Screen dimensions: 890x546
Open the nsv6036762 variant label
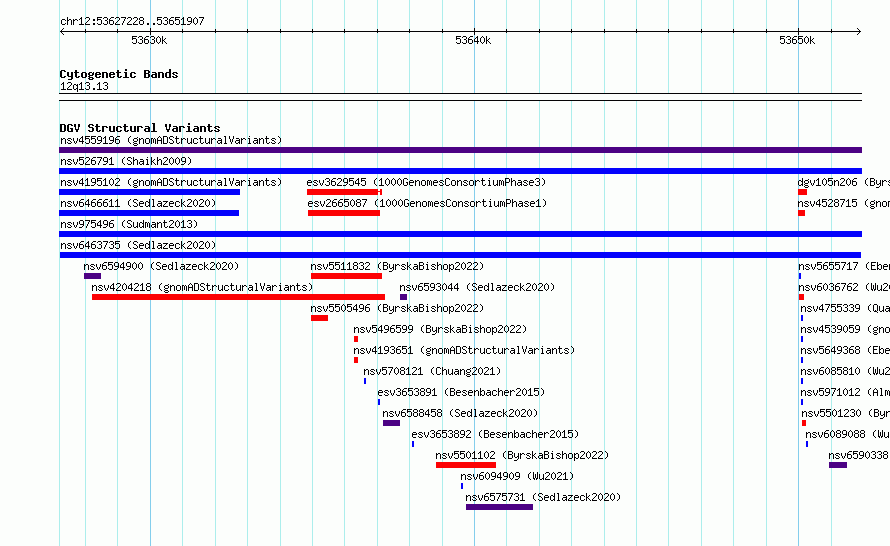[x=844, y=287]
